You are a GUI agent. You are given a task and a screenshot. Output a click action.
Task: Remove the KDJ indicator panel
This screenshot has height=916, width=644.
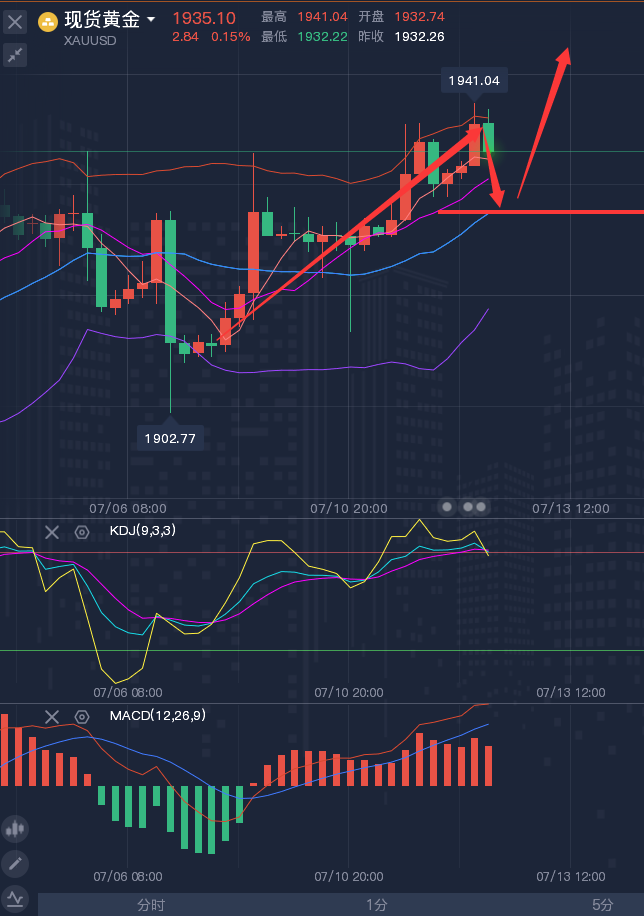click(53, 532)
